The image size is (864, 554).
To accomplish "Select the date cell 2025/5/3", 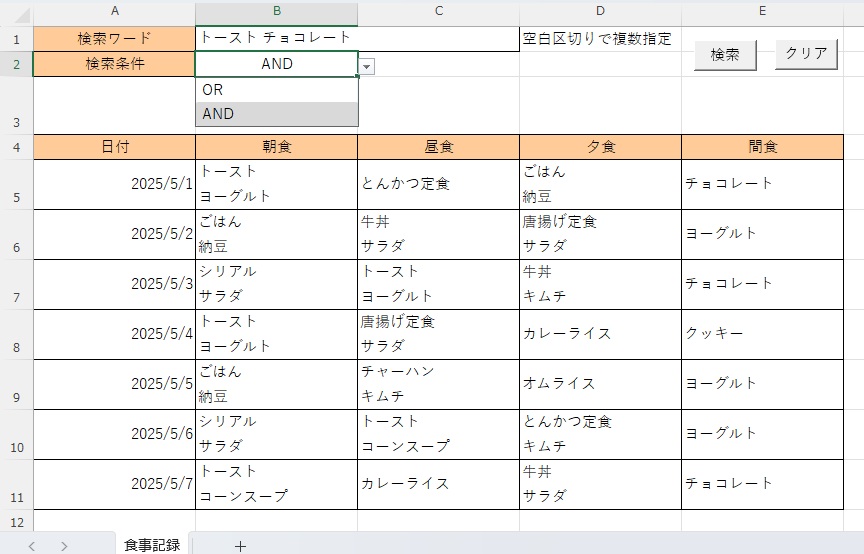I will pos(115,284).
